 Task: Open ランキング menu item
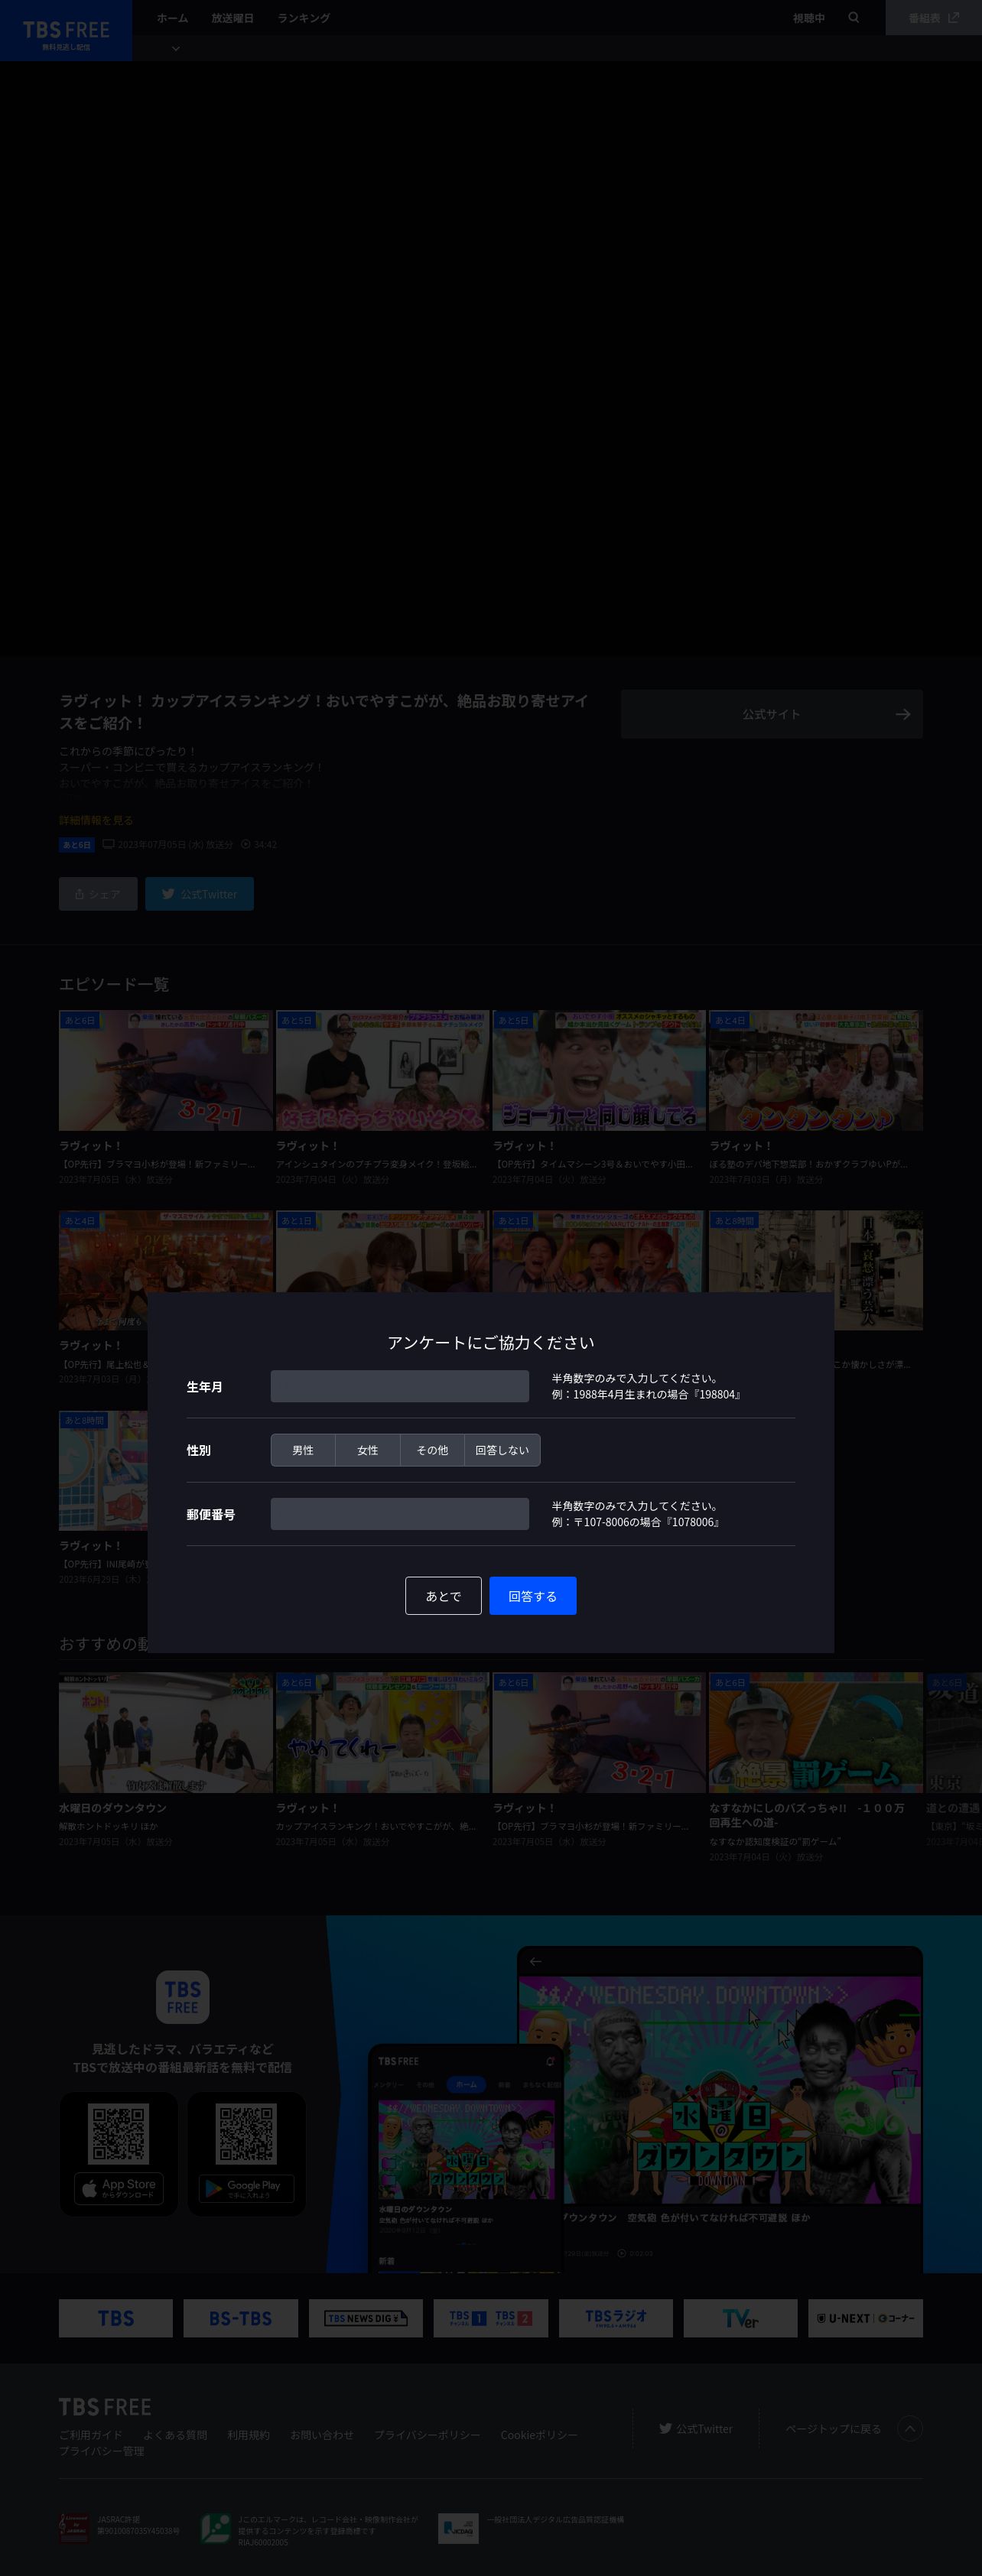(x=304, y=18)
